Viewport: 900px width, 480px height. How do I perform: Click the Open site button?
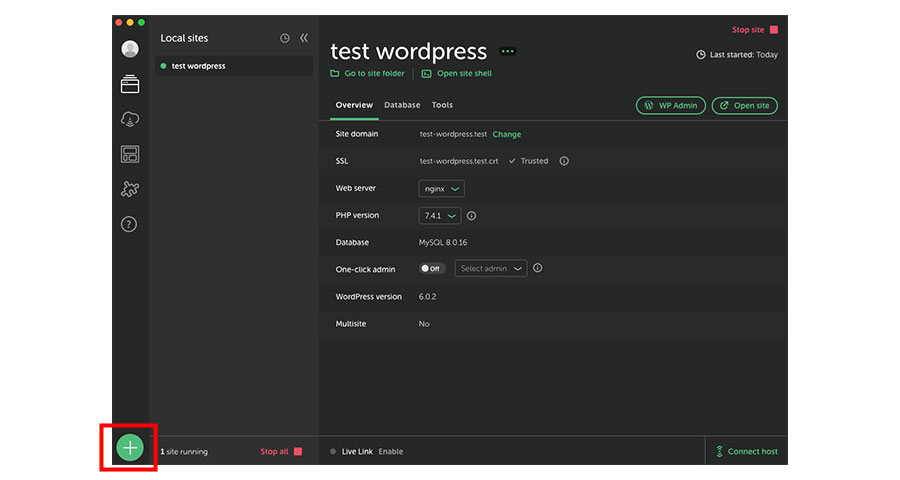(x=744, y=105)
